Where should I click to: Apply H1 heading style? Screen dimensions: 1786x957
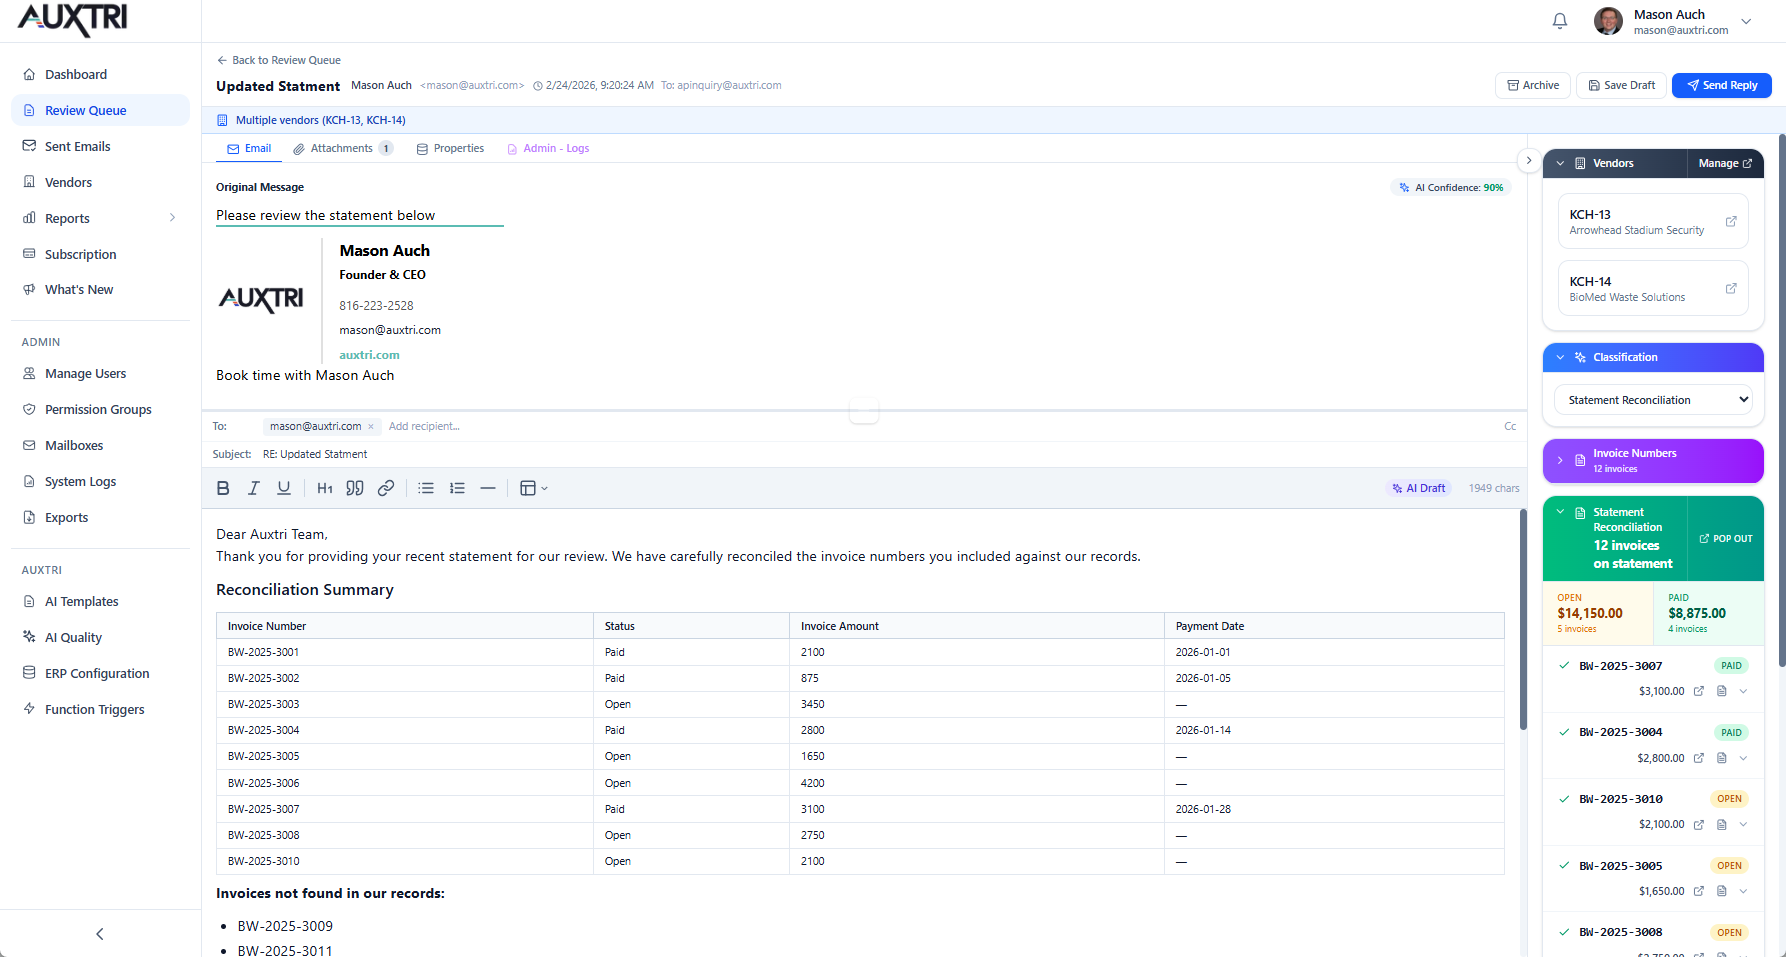[325, 488]
